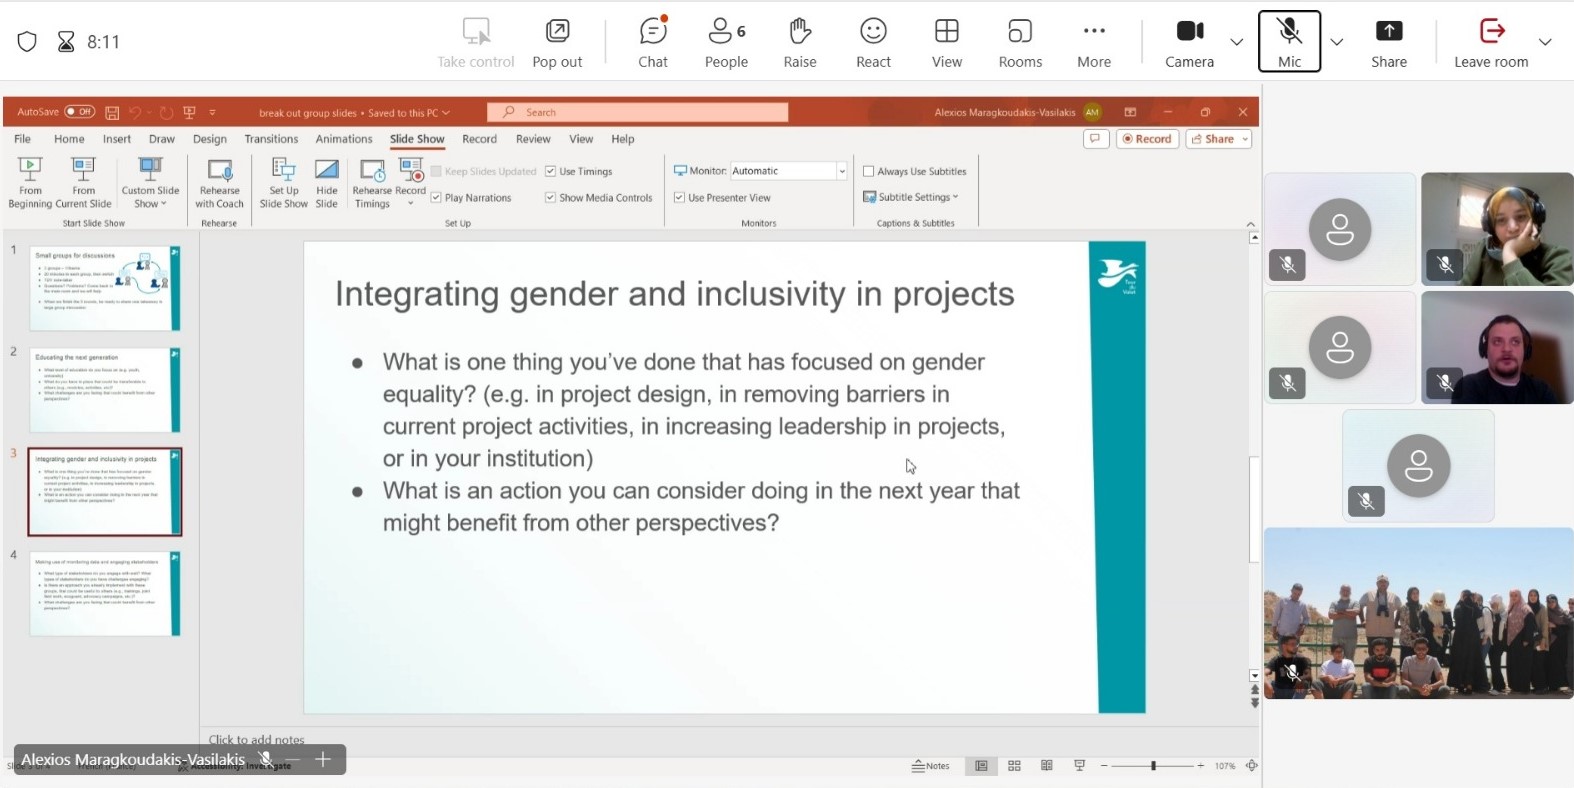The height and width of the screenshot is (788, 1574).
Task: Open the Transitions ribbon tab
Action: click(x=271, y=139)
